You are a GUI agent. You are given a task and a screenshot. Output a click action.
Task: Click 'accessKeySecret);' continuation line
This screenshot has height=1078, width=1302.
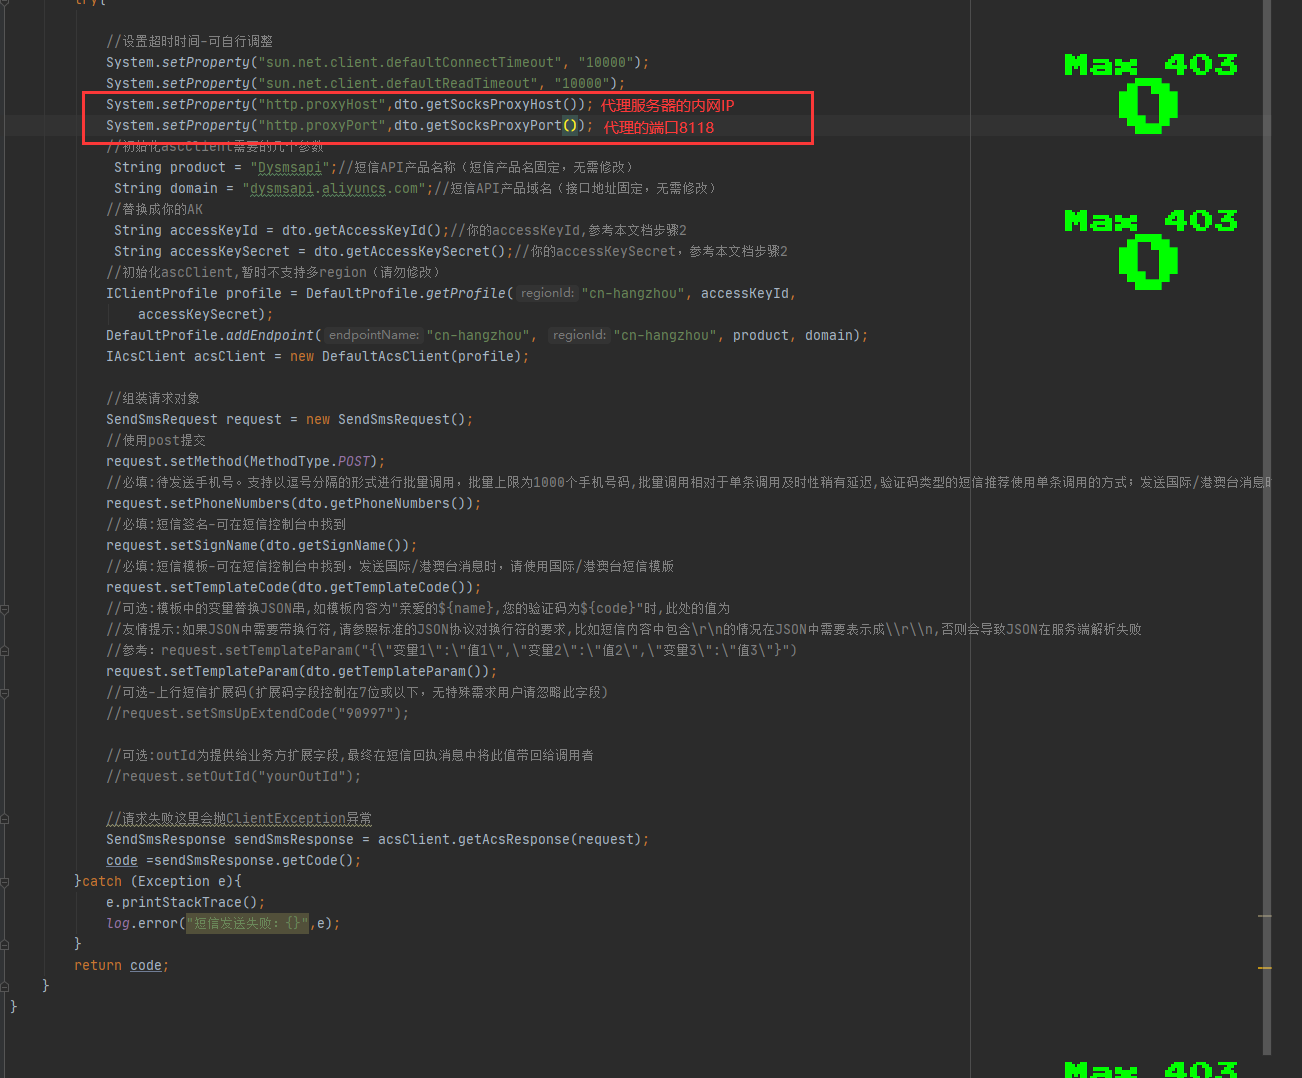tap(205, 314)
